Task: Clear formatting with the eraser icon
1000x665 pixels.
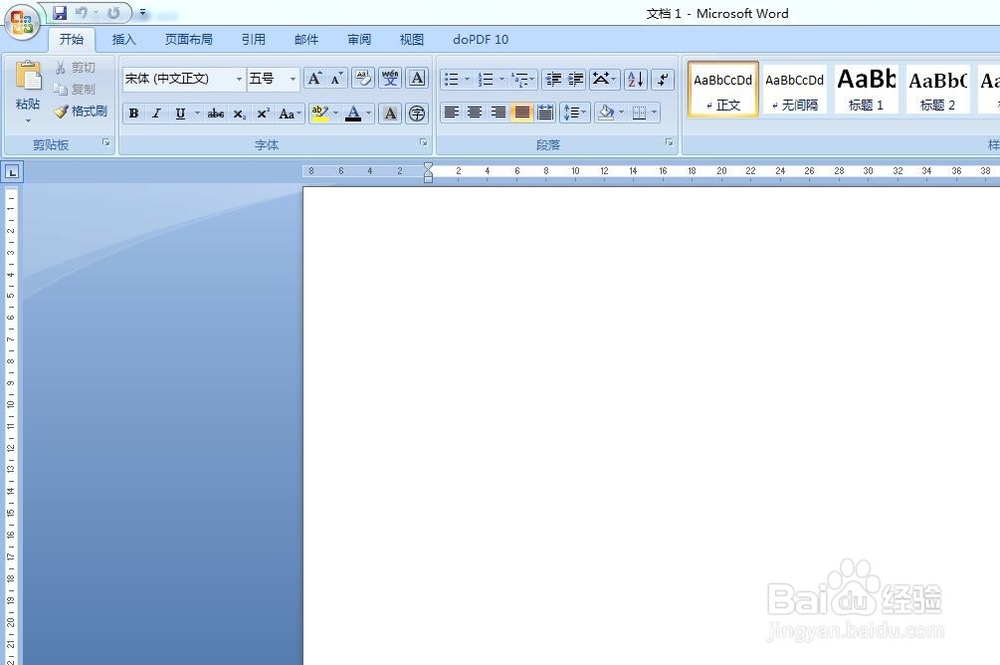Action: pos(363,78)
